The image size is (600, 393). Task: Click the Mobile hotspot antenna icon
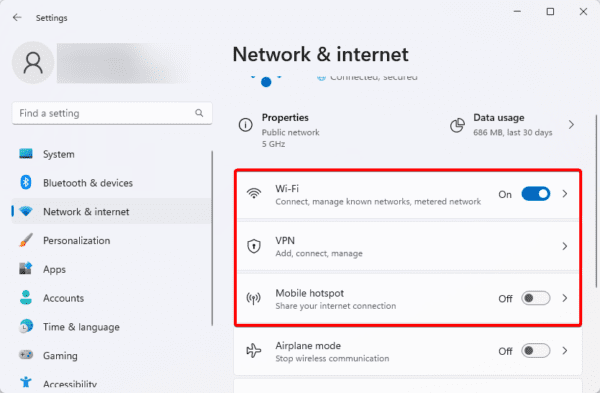point(254,298)
